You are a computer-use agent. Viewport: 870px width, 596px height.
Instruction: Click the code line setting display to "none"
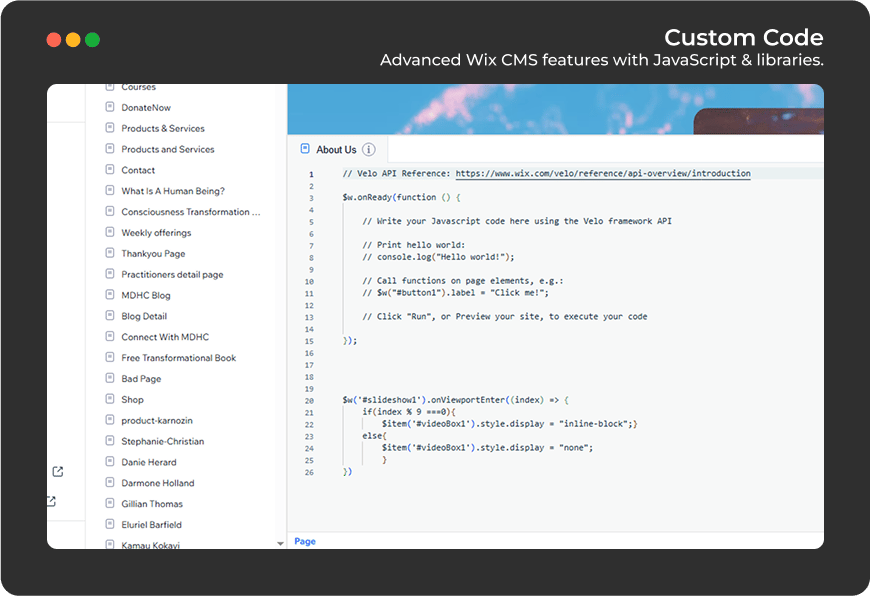487,448
